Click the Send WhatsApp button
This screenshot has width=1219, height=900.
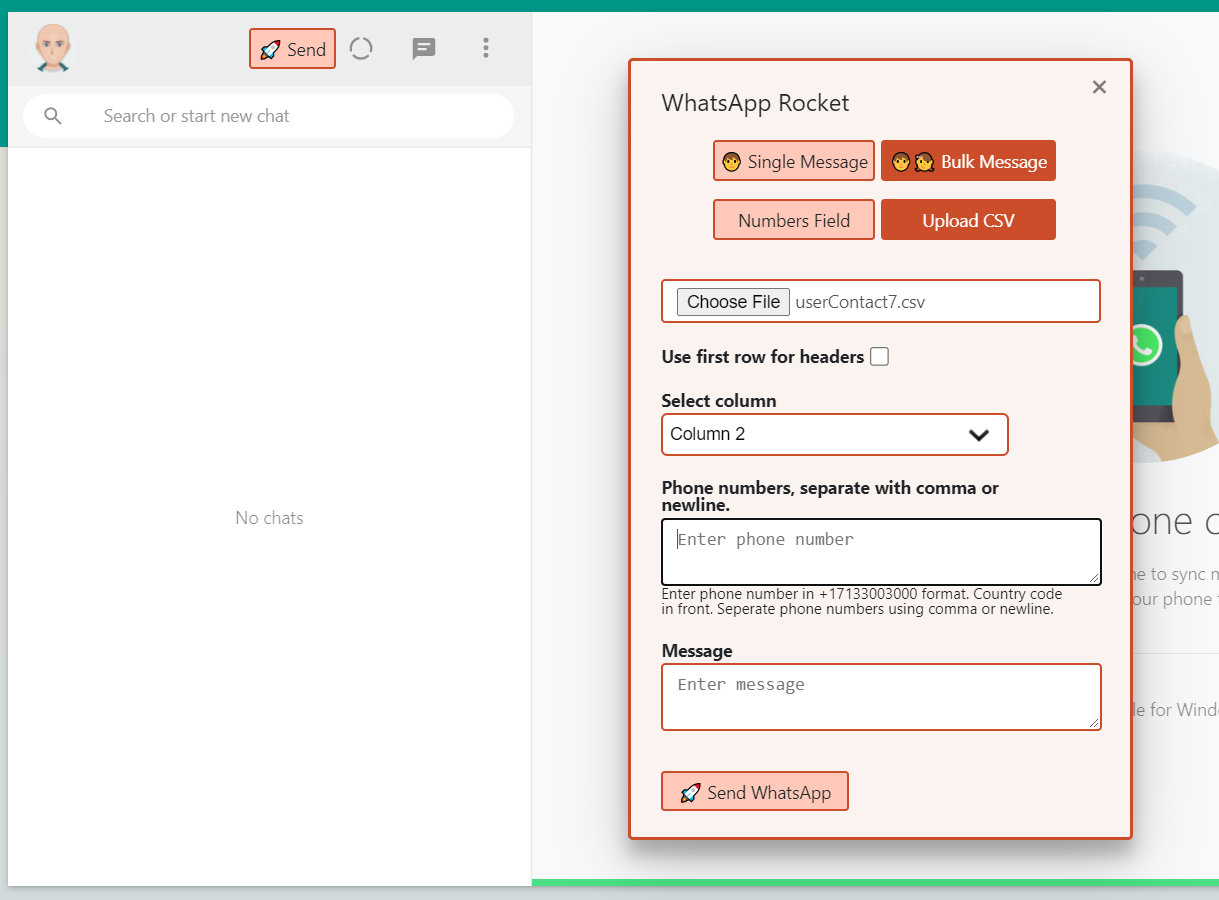click(755, 792)
